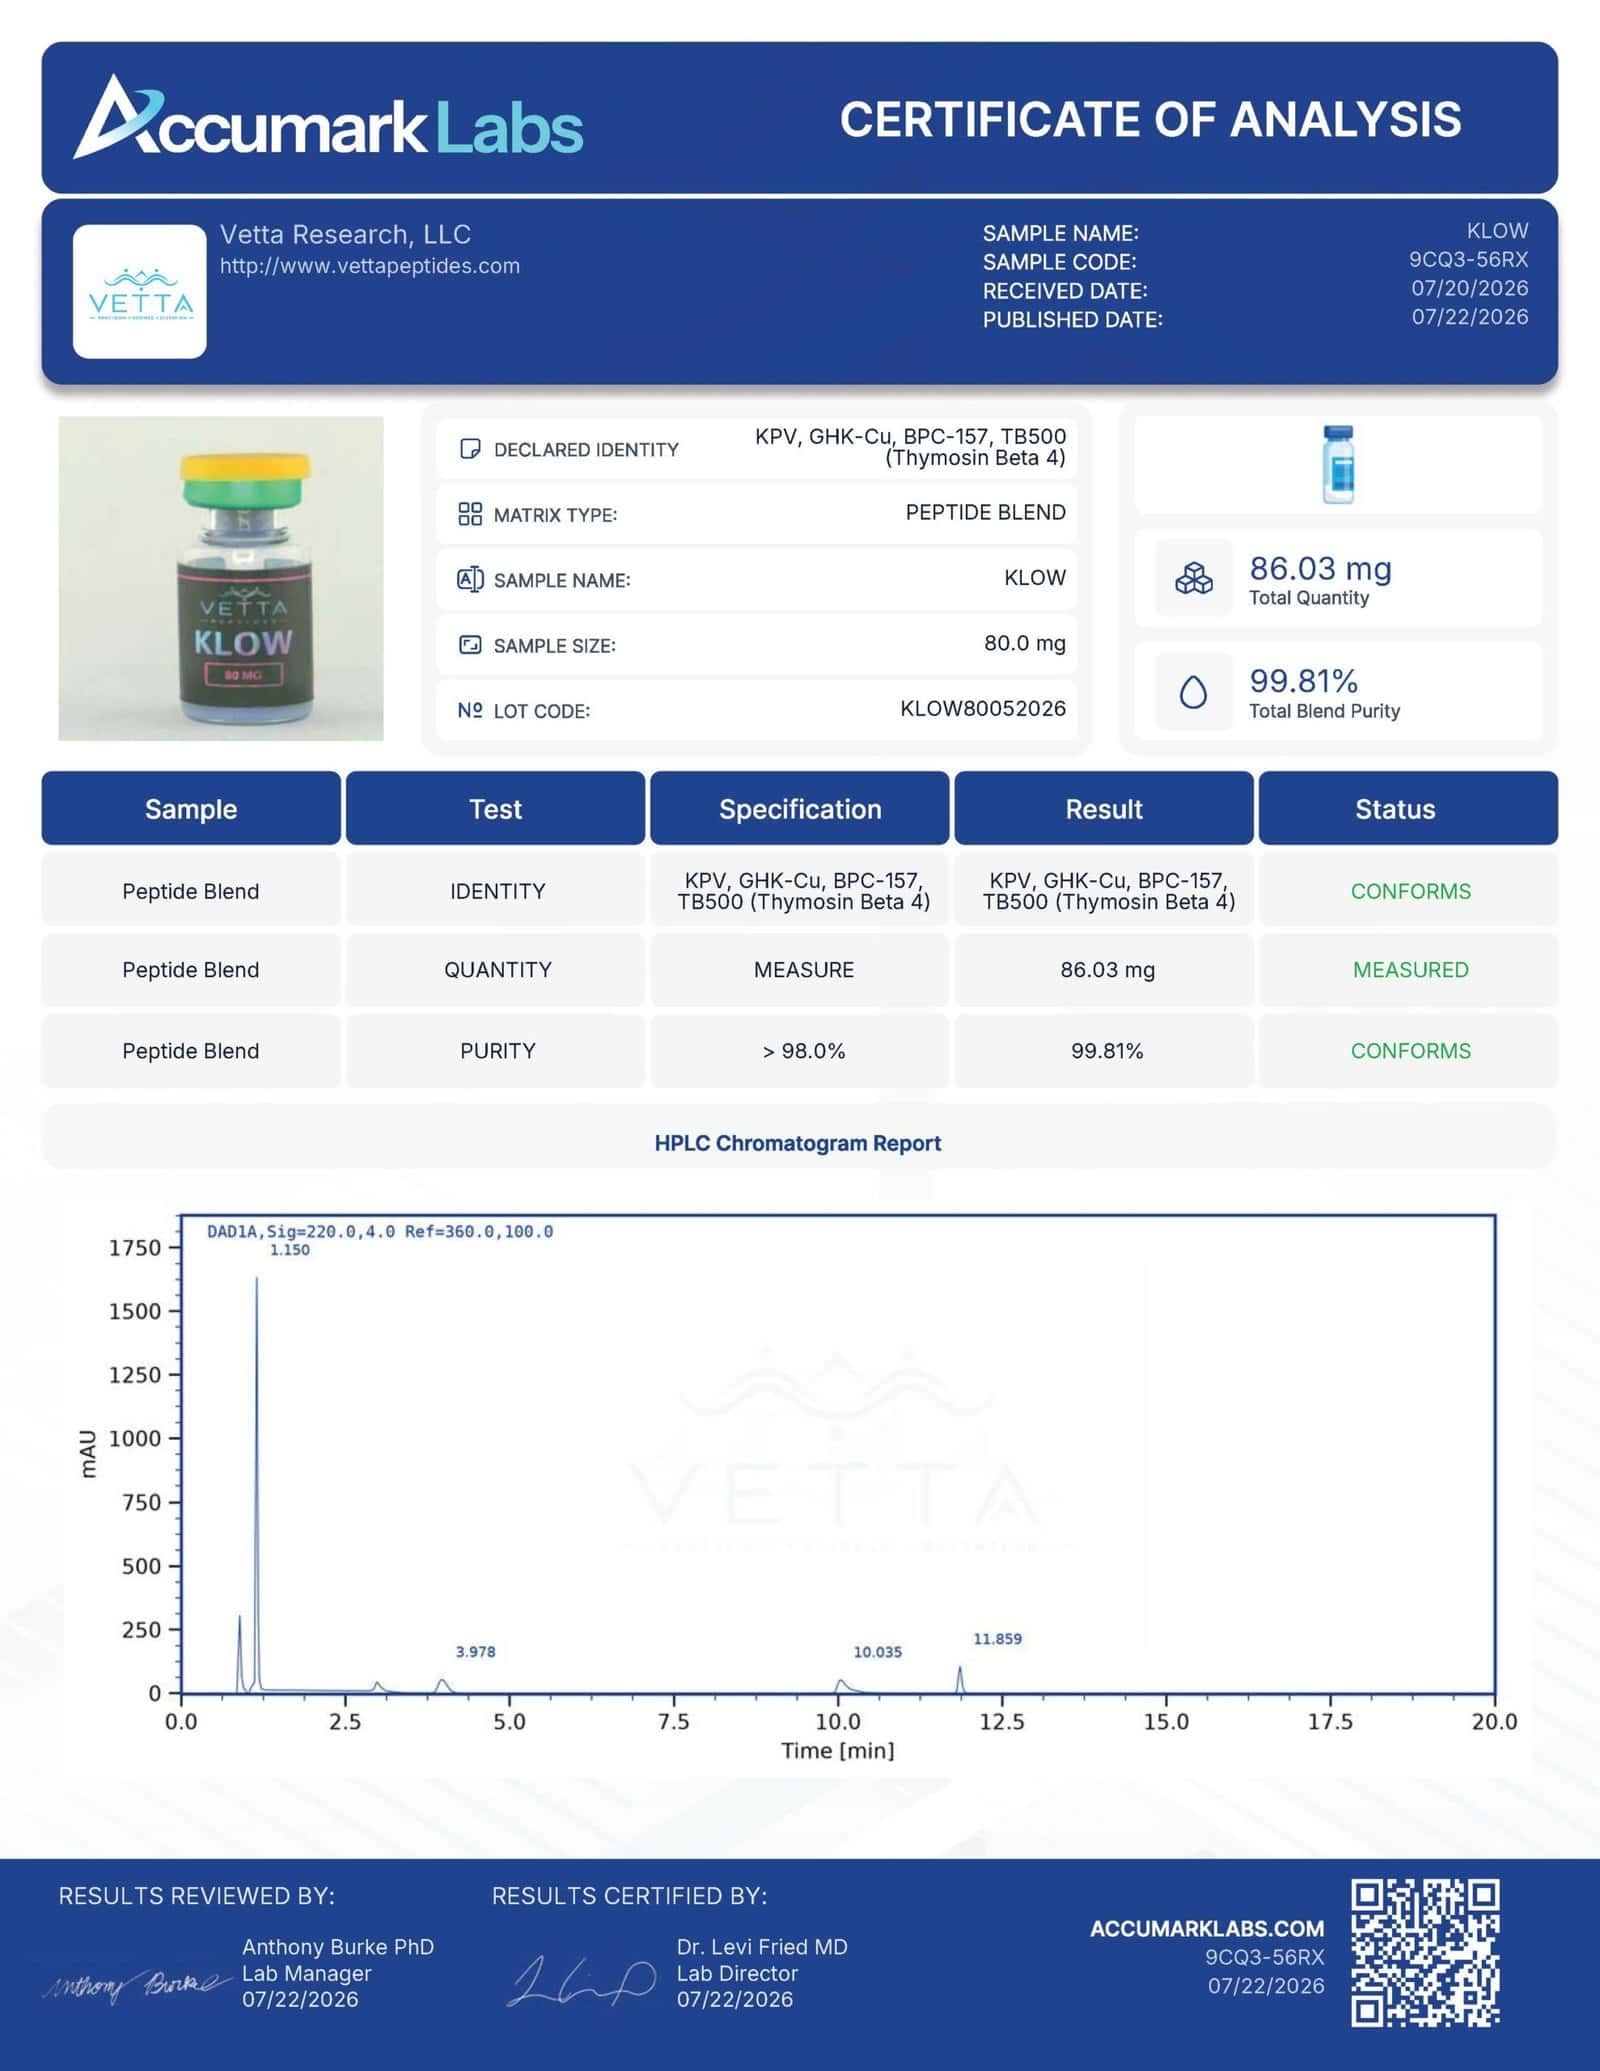Open the ACCUMARKLABS.COM link

1207,1928
